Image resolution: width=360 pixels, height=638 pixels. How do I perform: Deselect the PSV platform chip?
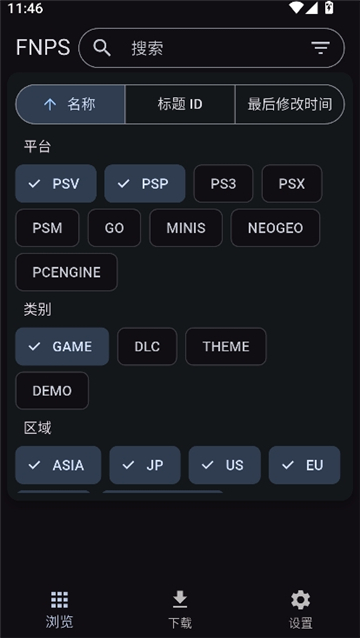tap(56, 184)
